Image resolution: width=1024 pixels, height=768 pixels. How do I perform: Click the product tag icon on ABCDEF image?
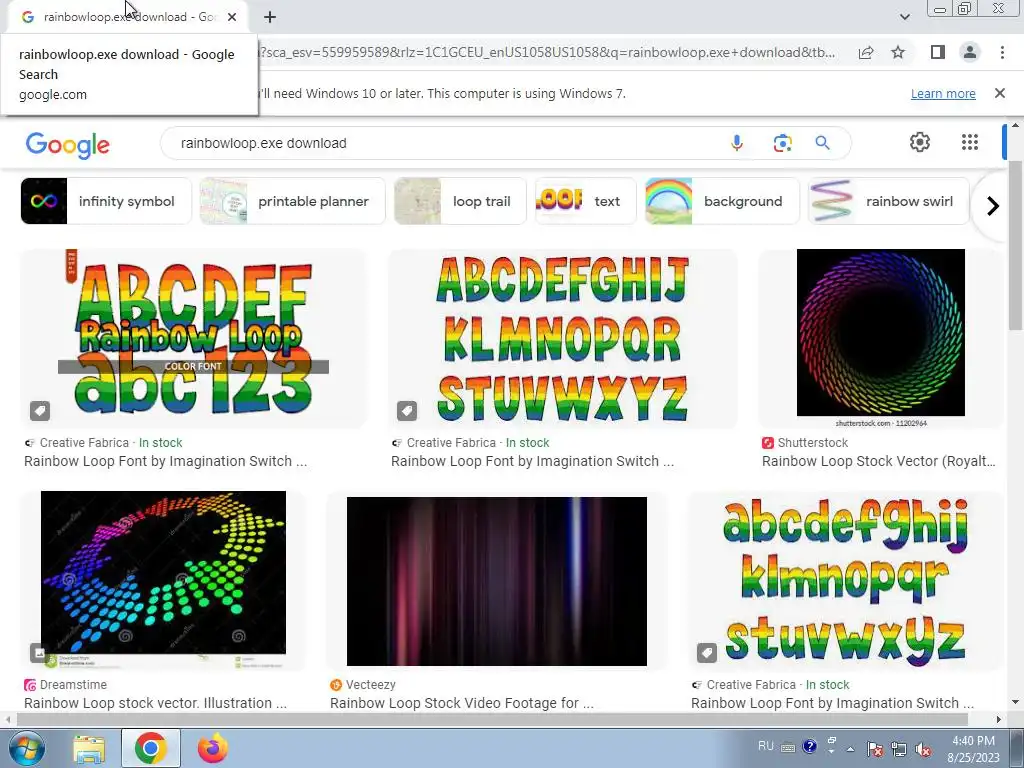coord(40,411)
